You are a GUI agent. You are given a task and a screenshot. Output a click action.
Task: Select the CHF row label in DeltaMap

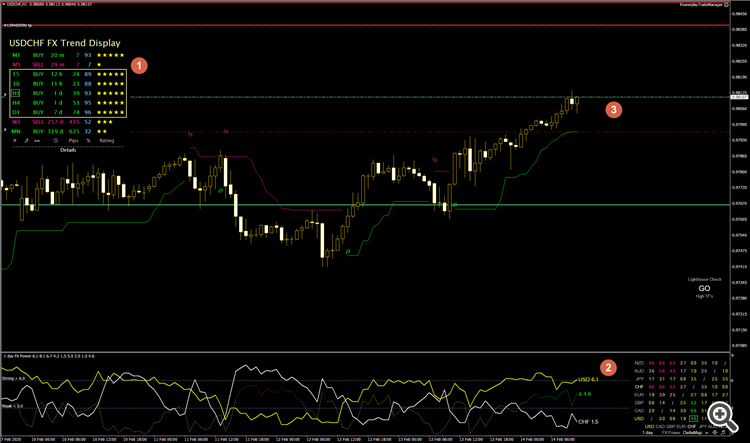639,387
